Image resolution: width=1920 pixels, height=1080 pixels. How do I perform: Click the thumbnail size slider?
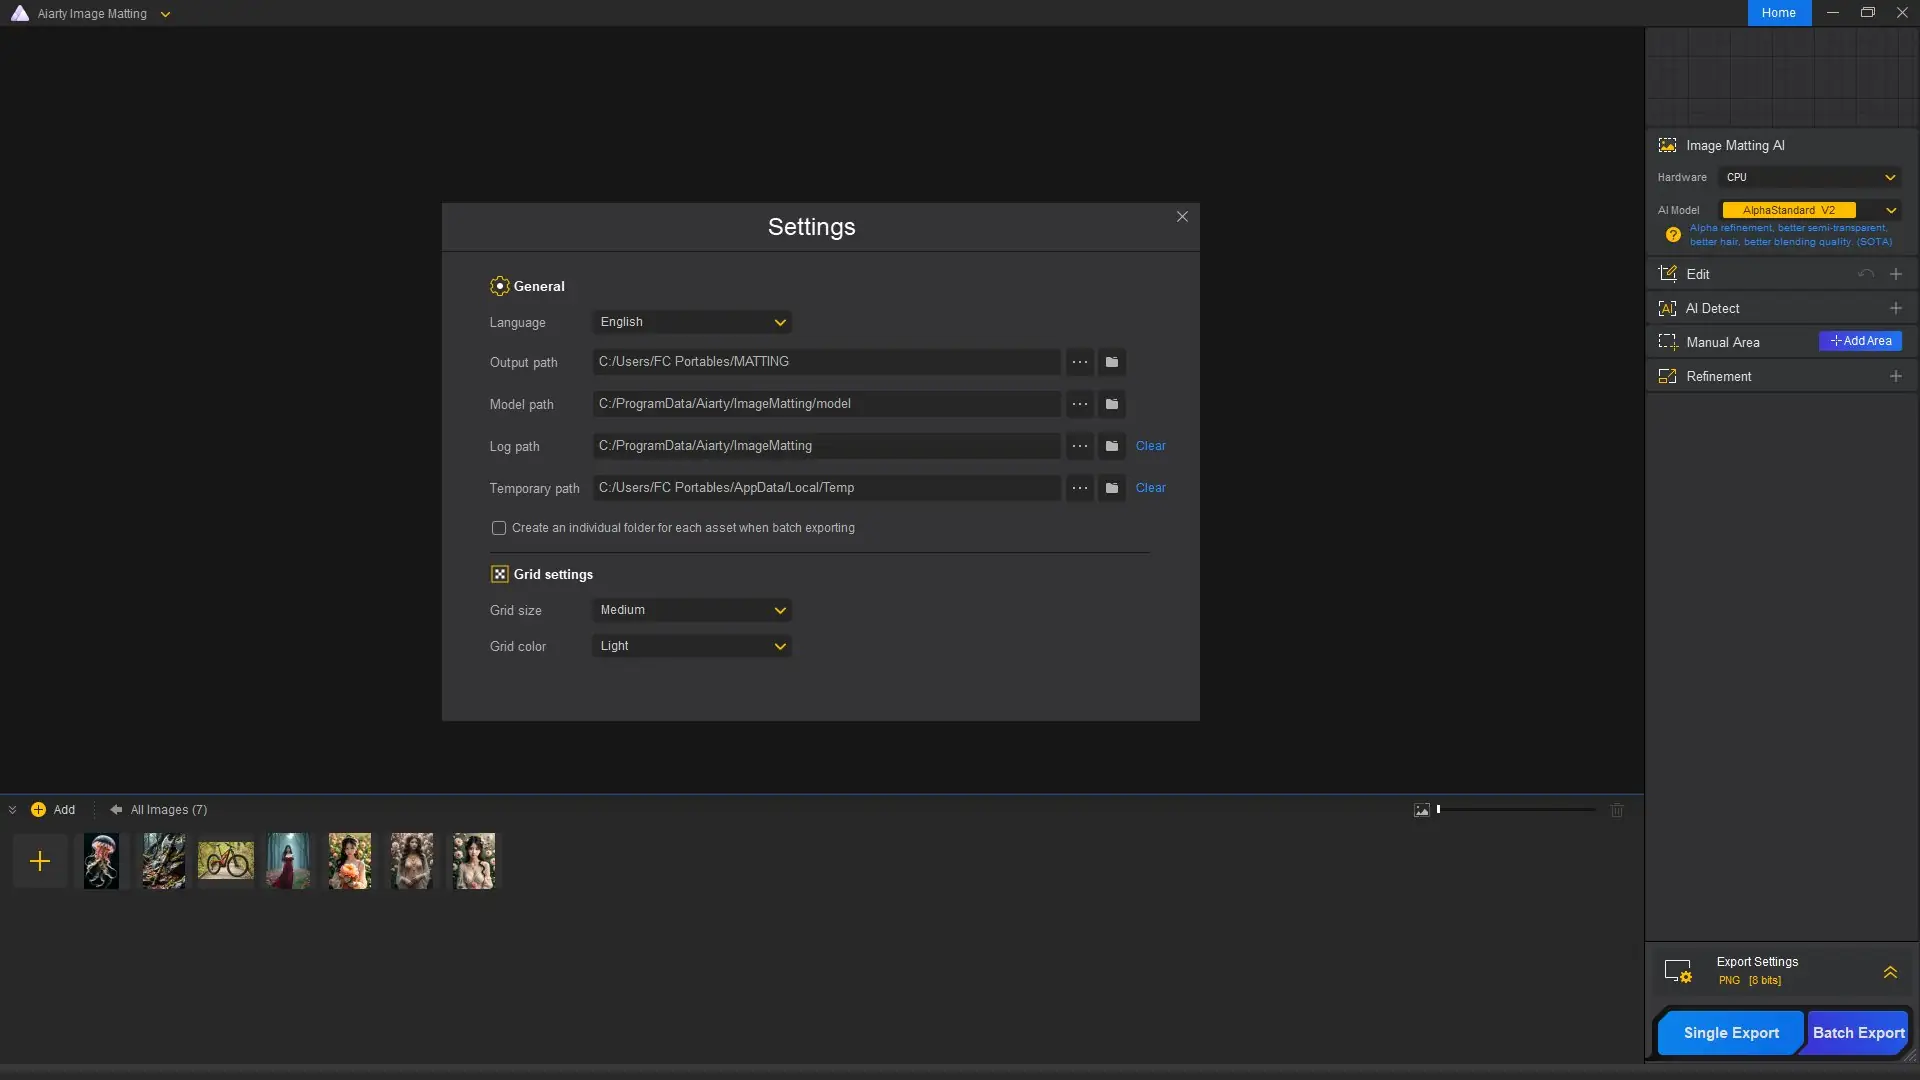click(1516, 810)
